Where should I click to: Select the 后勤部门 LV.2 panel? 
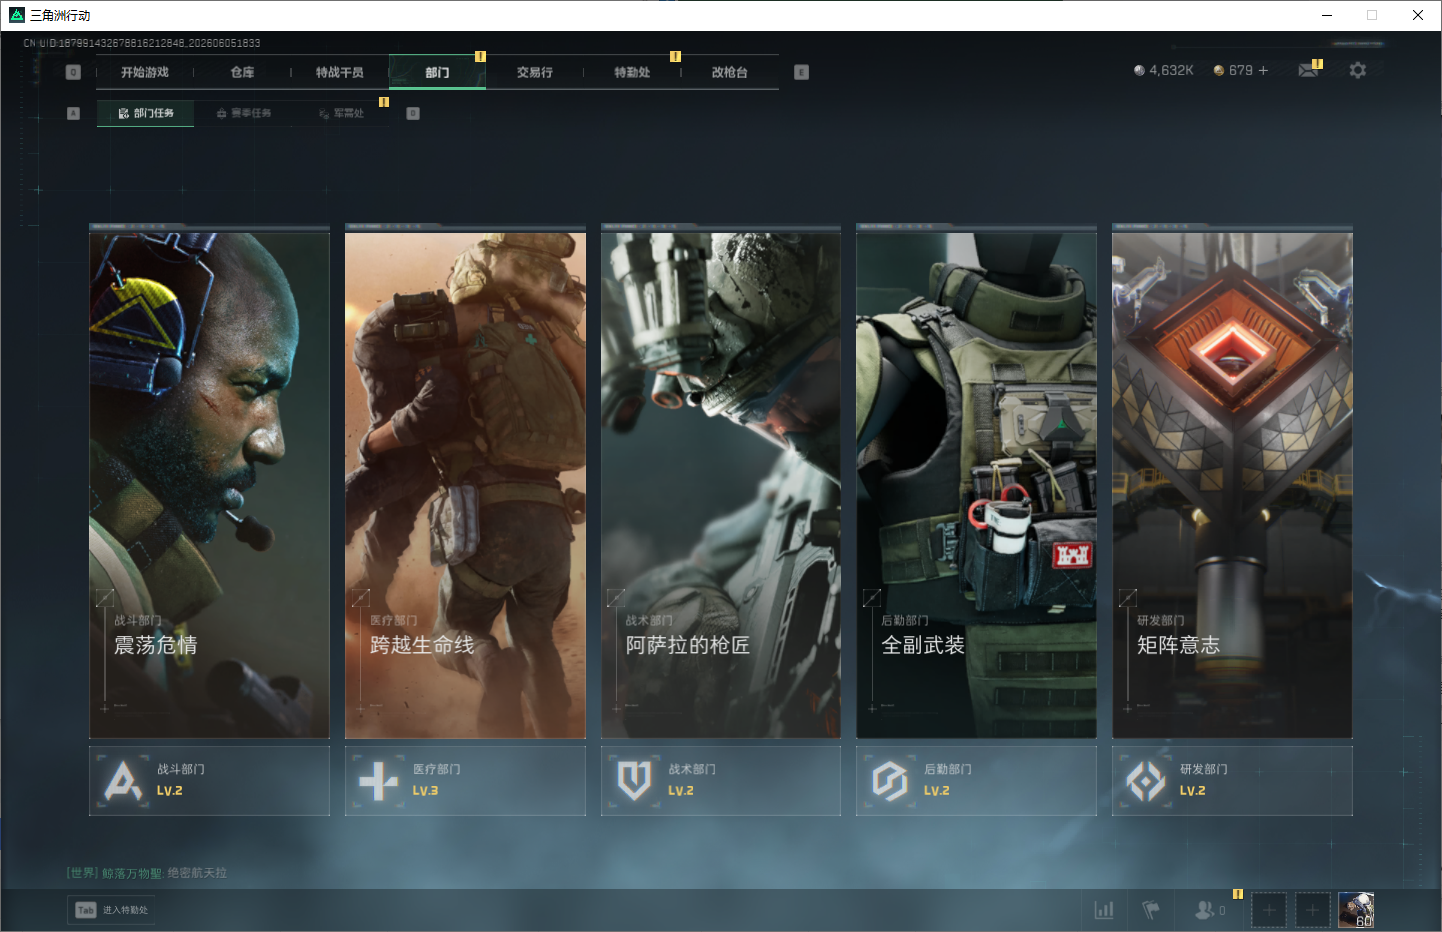point(976,781)
